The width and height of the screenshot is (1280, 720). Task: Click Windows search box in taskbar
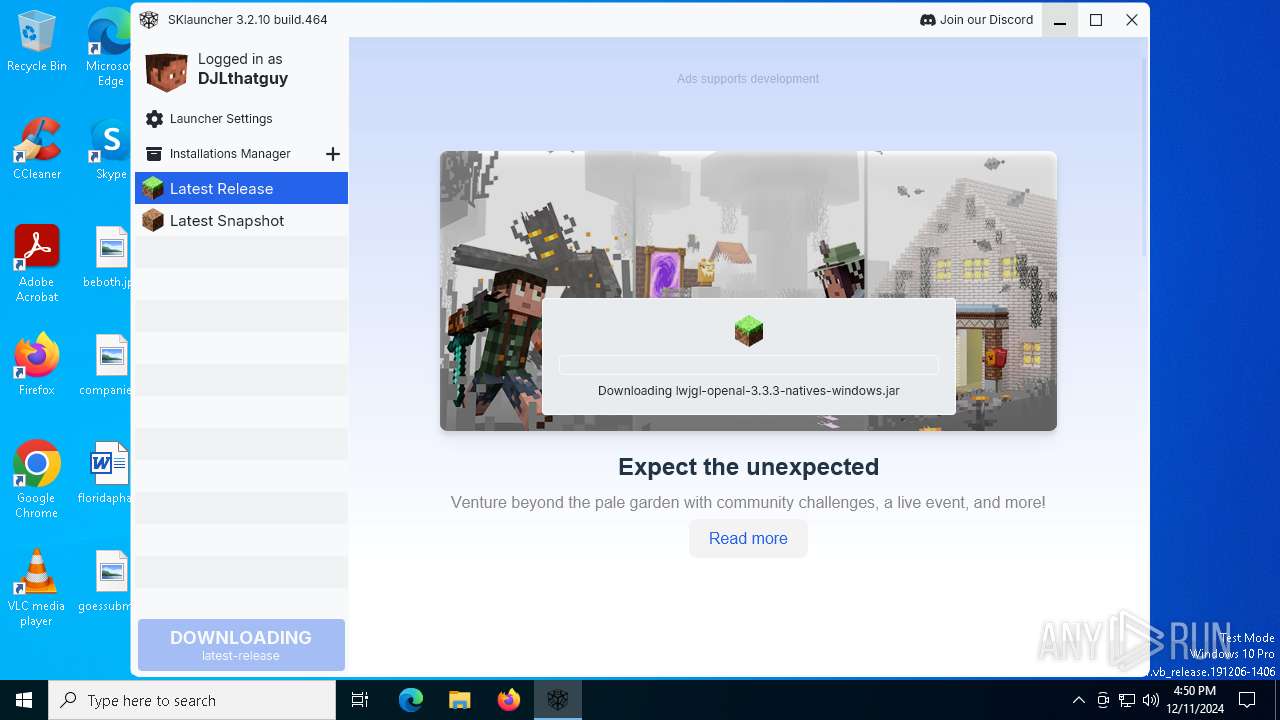pyautogui.click(x=192, y=700)
